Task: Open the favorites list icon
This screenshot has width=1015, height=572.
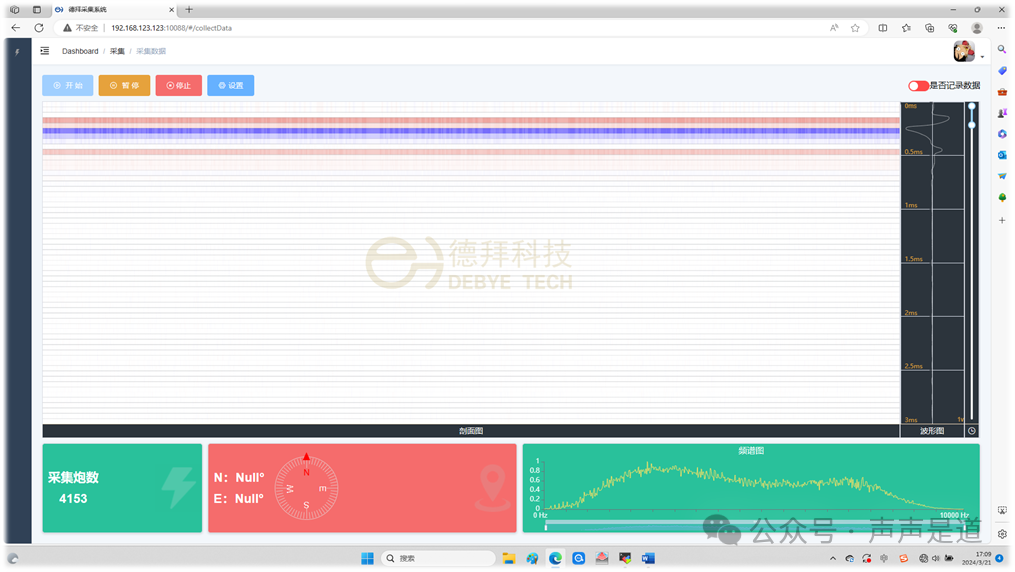Action: point(906,28)
